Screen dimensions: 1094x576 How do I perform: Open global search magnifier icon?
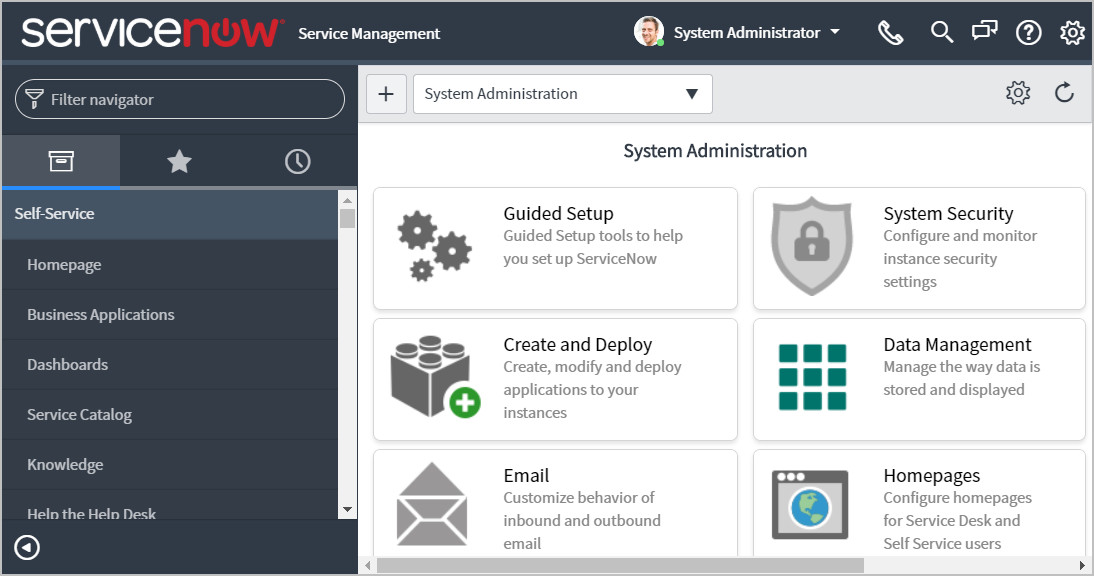coord(941,33)
